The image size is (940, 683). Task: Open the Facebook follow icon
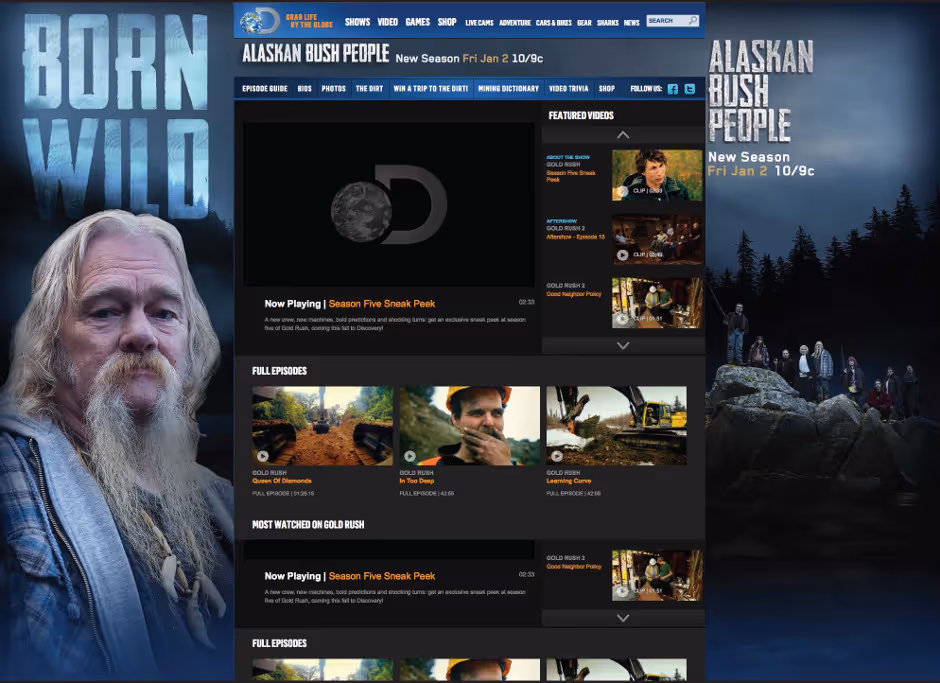(673, 89)
